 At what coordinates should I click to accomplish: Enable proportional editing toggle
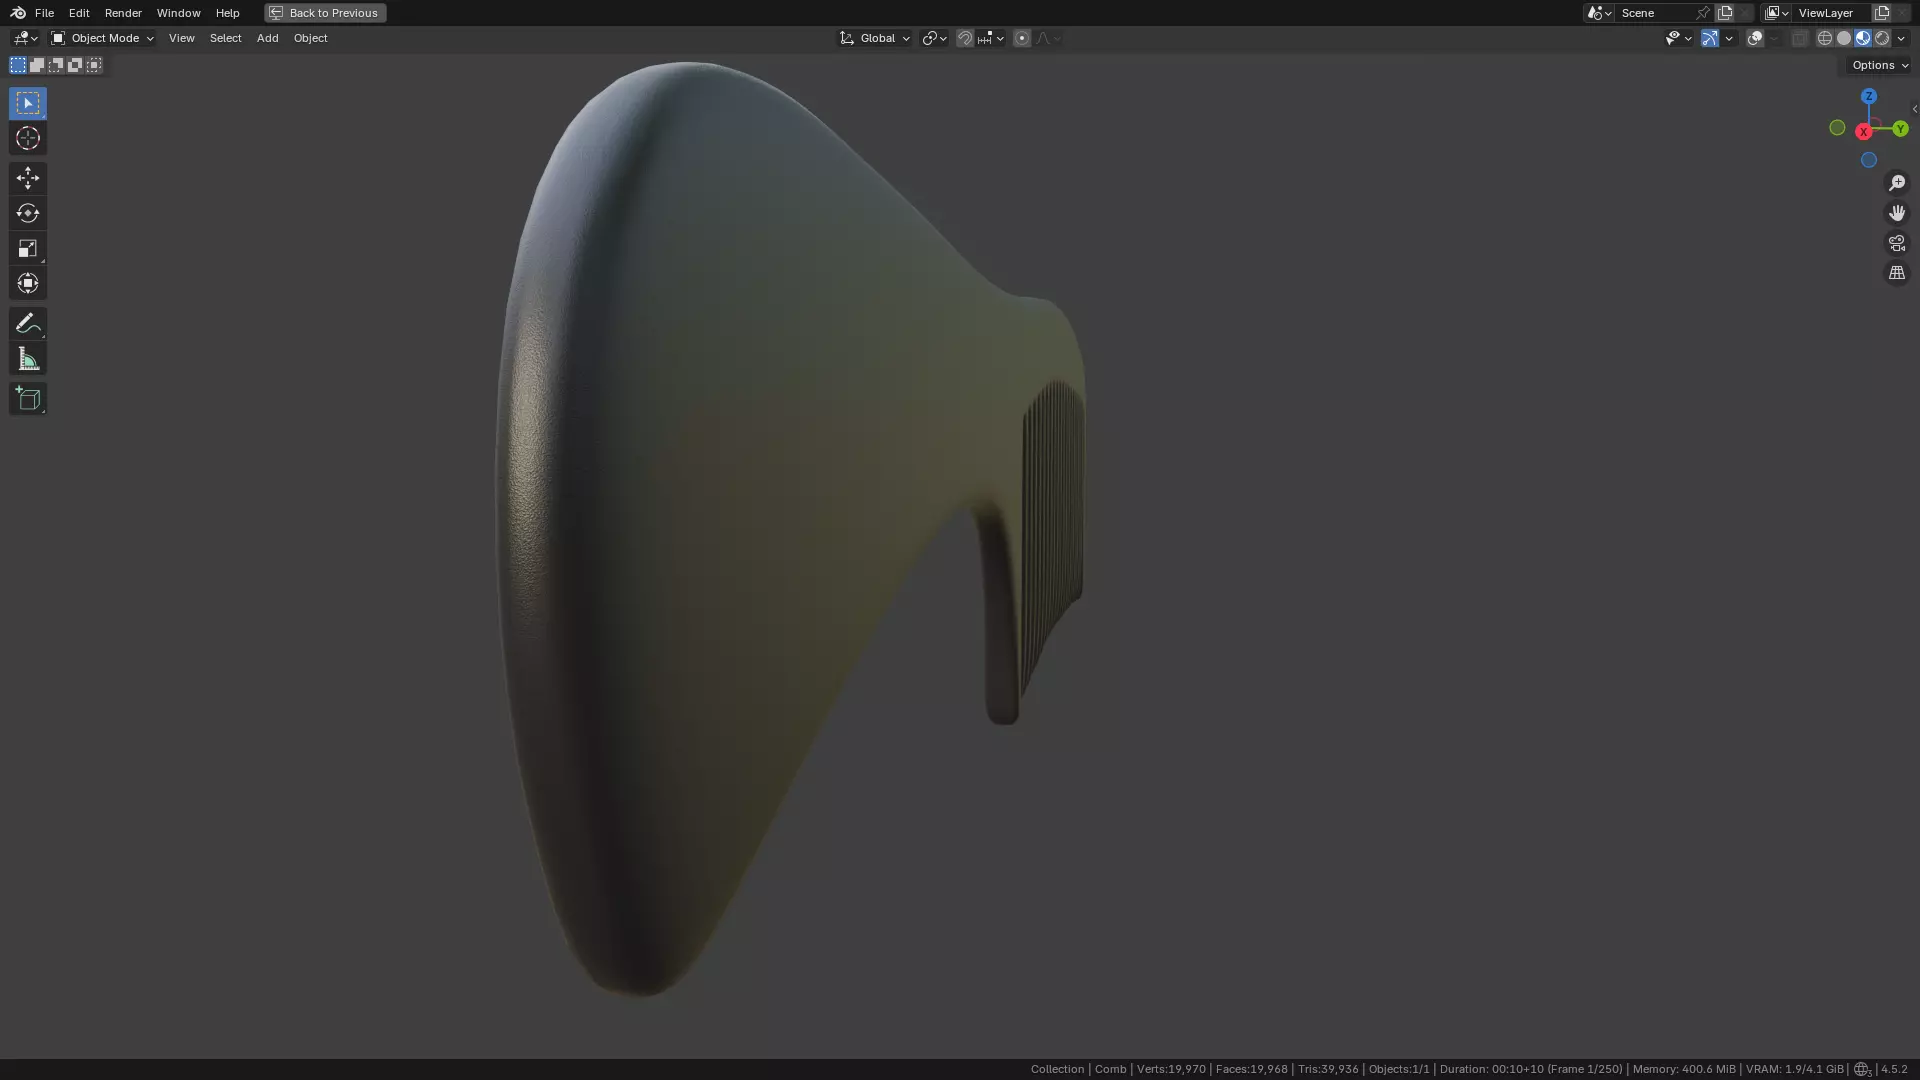coord(1021,38)
